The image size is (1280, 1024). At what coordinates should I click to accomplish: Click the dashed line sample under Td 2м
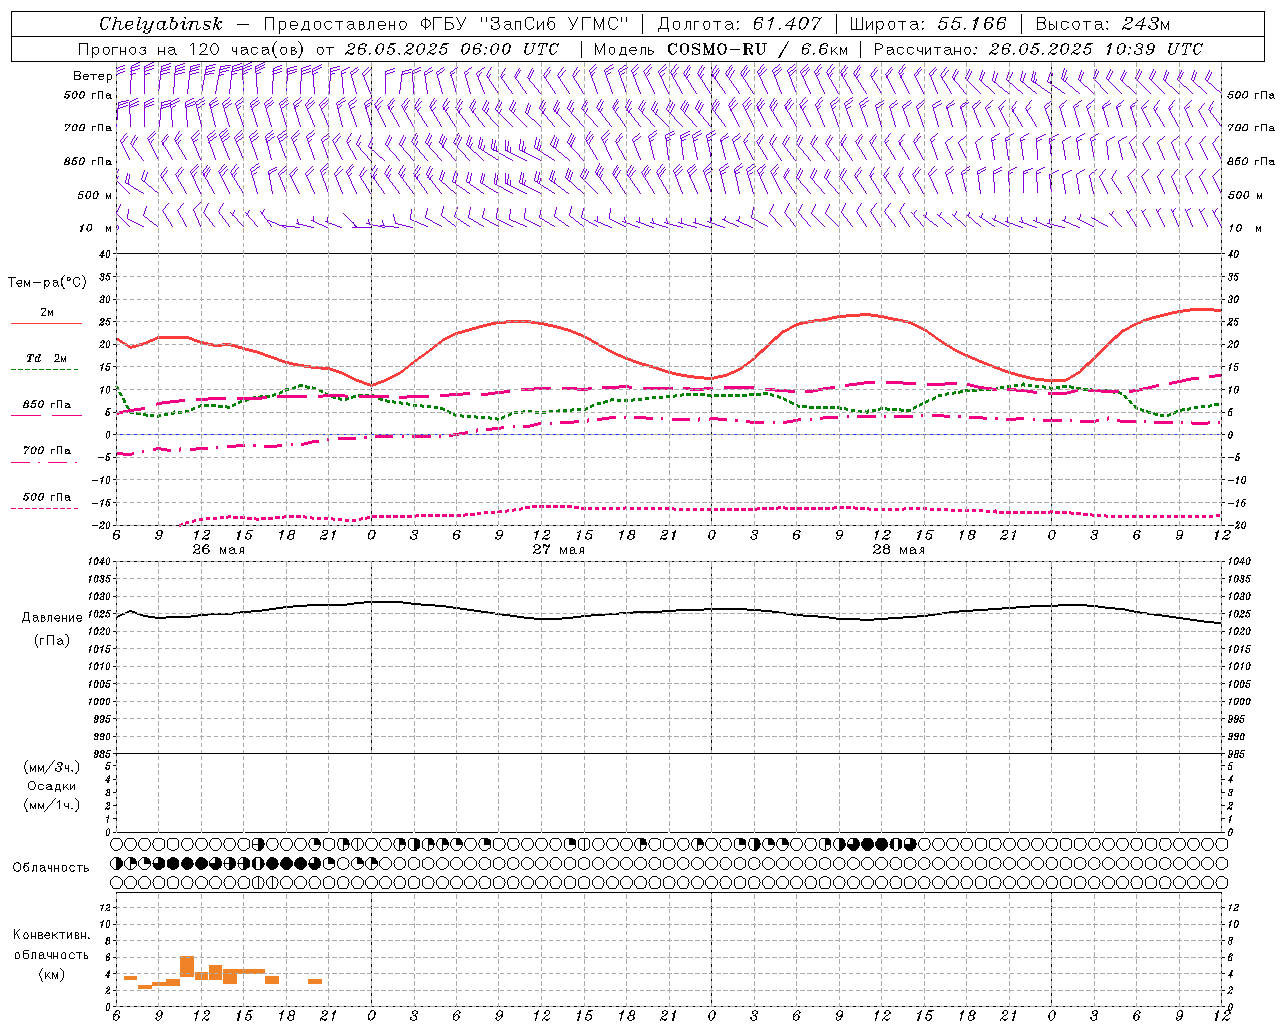(44, 369)
